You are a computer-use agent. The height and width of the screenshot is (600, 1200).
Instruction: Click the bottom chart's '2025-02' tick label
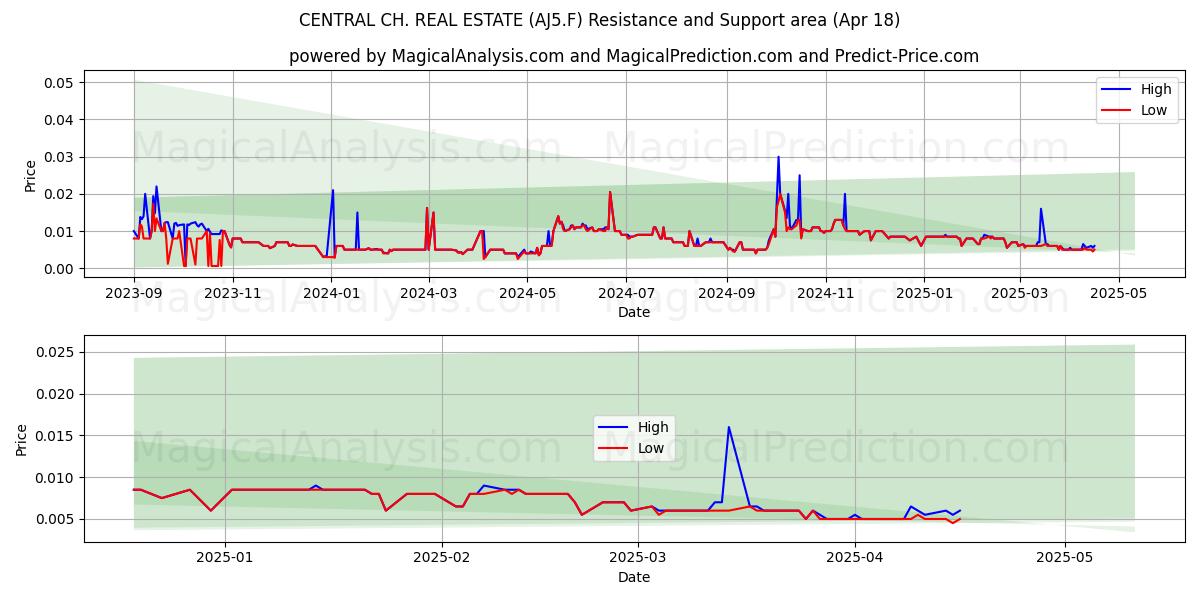click(x=441, y=558)
